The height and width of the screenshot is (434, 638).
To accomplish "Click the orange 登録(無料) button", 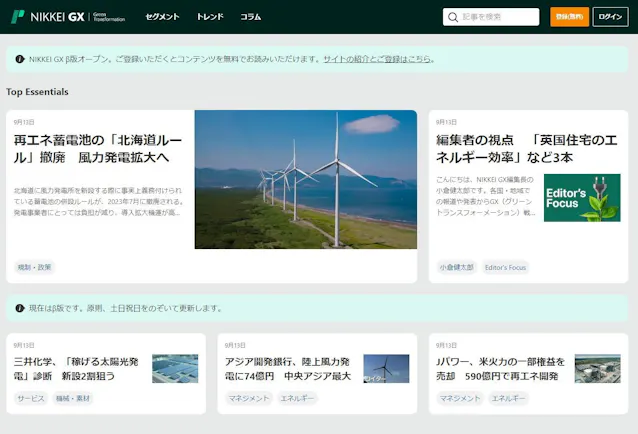I will (x=569, y=17).
